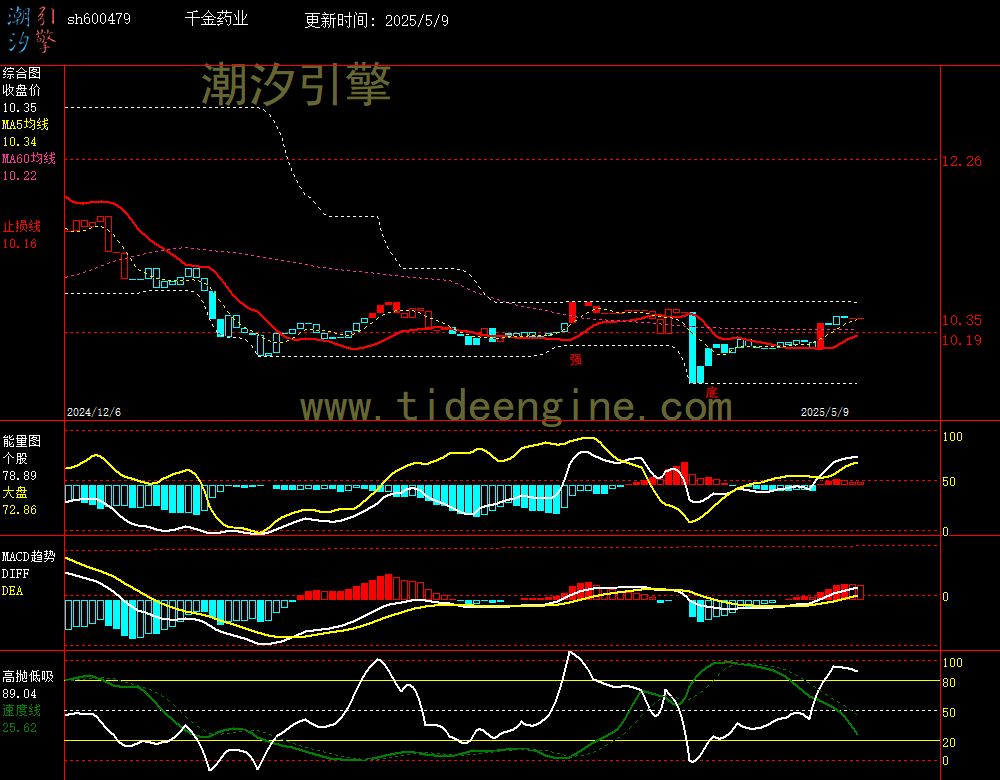The image size is (1000, 780).
Task: Click the start date 2024/12/6
Action: tap(94, 412)
